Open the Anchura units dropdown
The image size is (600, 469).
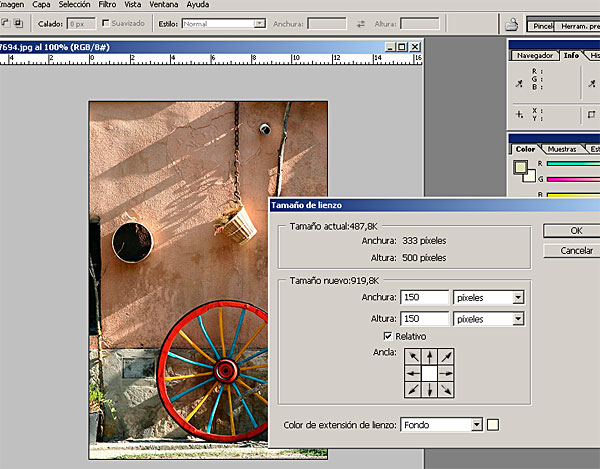pyautogui.click(x=518, y=297)
